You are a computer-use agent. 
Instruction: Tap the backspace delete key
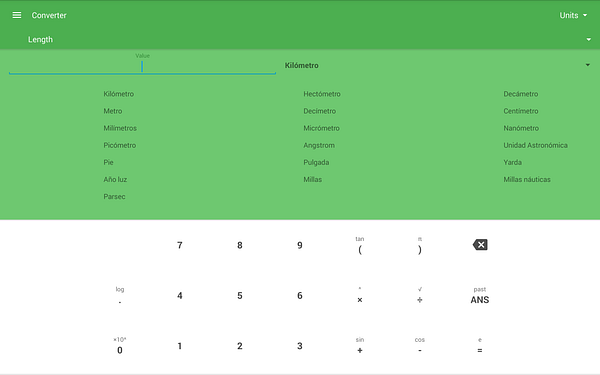480,245
